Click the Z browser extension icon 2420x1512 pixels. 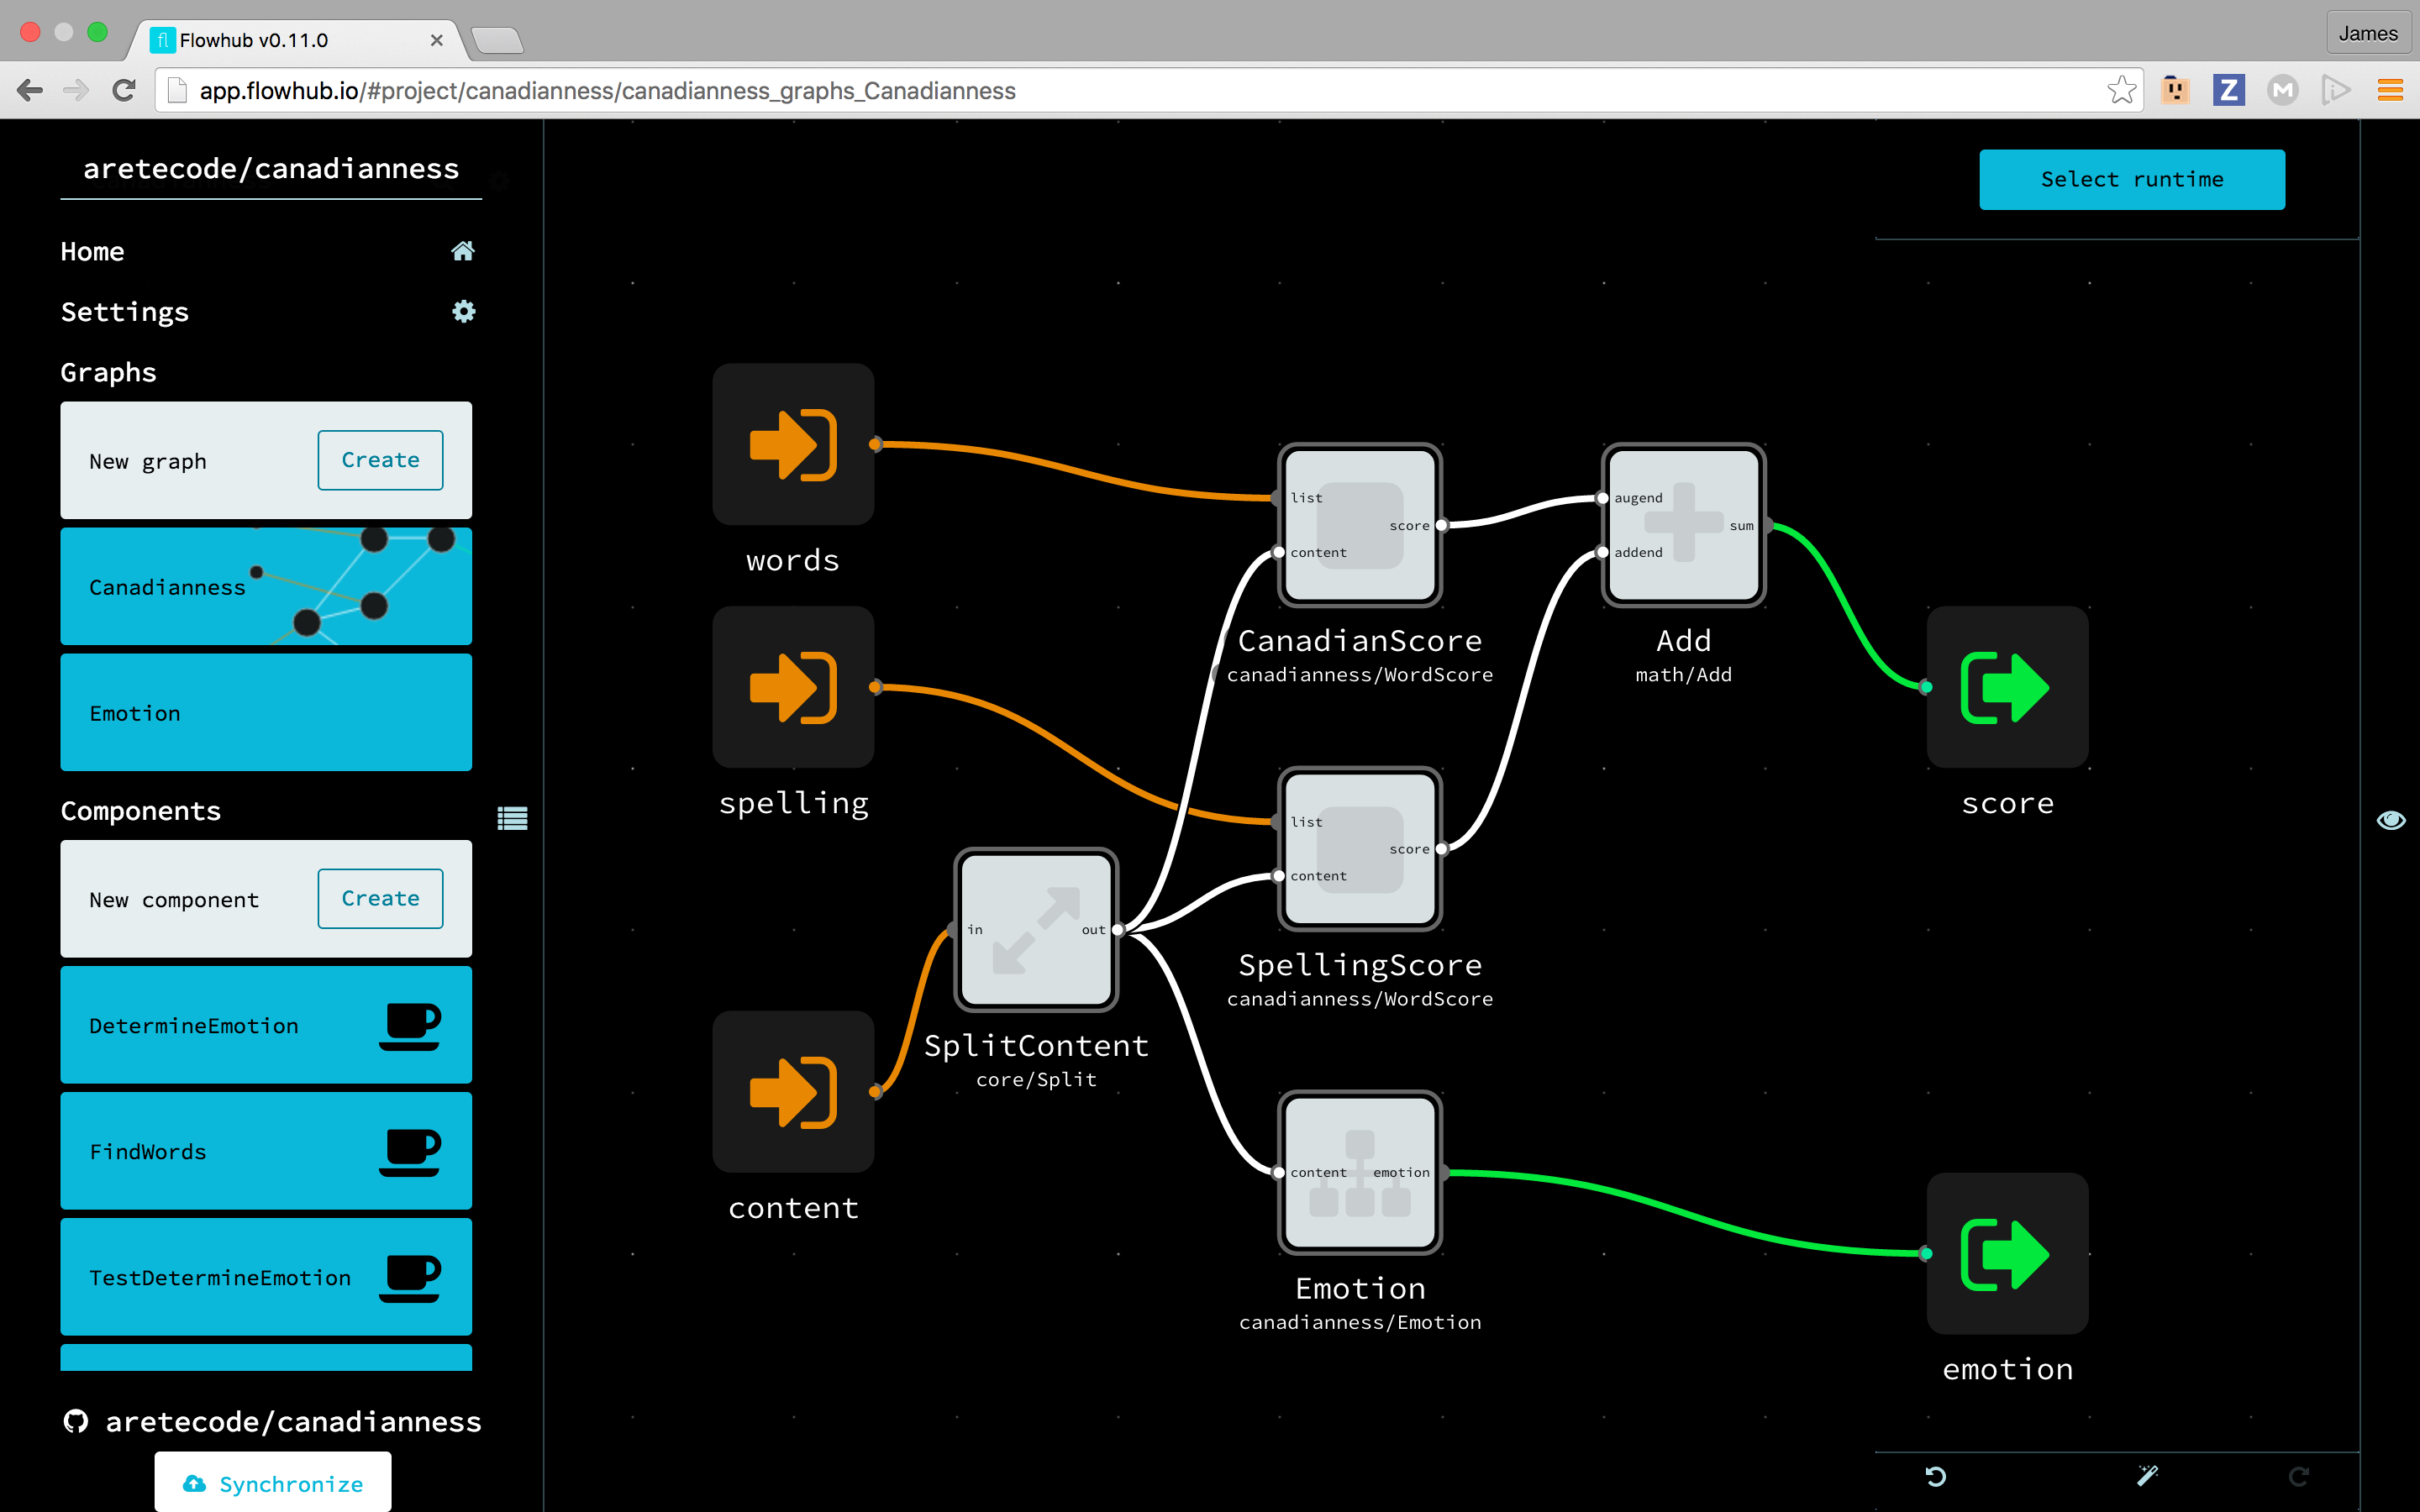[2228, 90]
